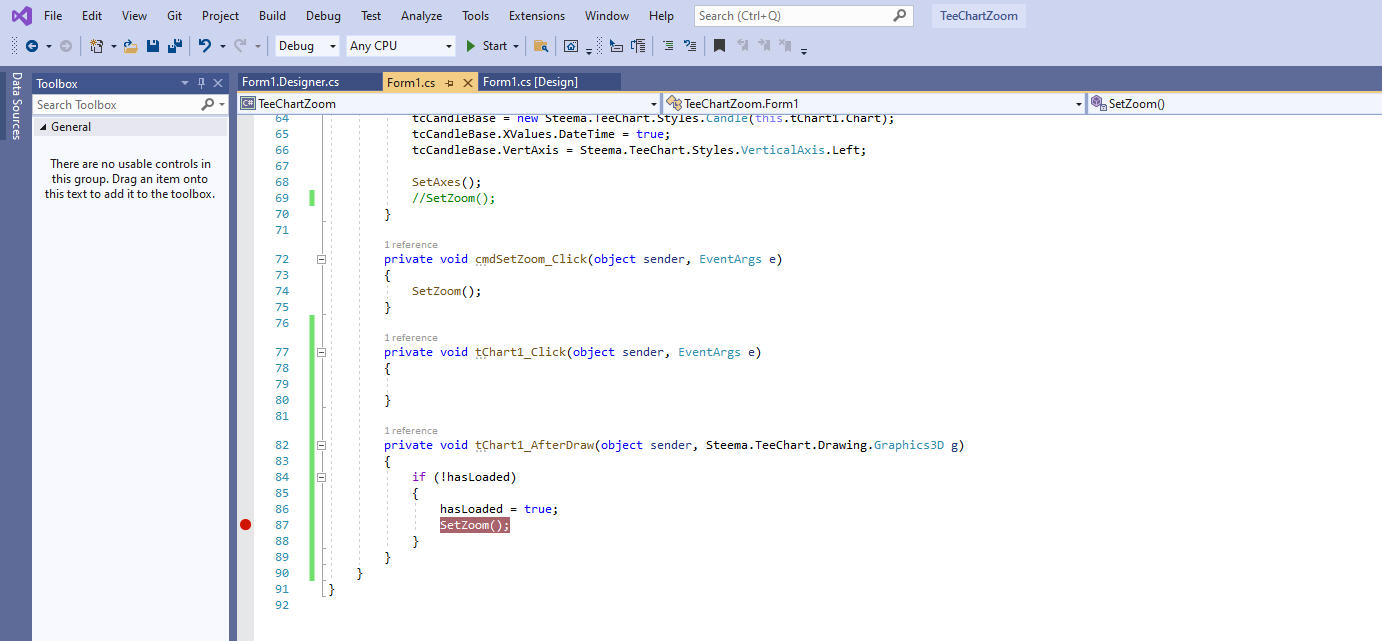Click the pin icon on Form1.cs tab
This screenshot has width=1382, height=641.
[450, 82]
